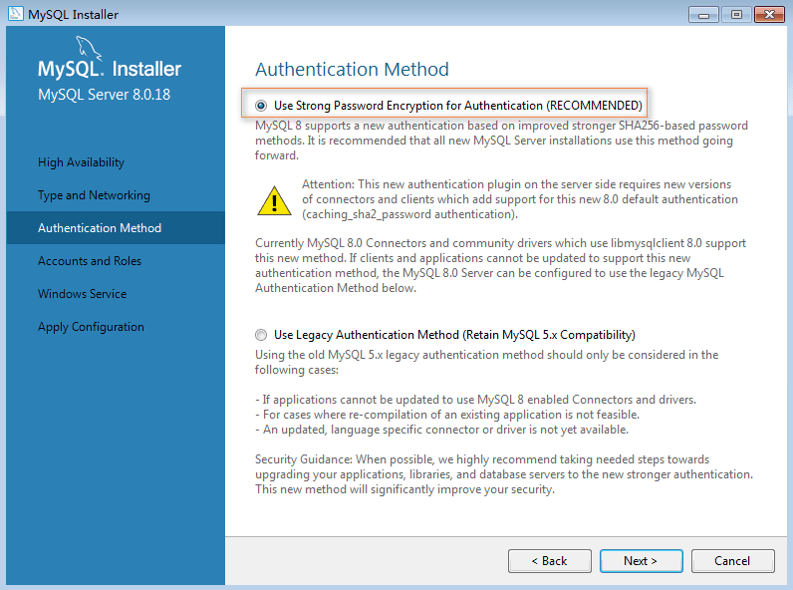This screenshot has height=590, width=793.
Task: Click the Strong Password Encryption option label
Action: [x=458, y=106]
